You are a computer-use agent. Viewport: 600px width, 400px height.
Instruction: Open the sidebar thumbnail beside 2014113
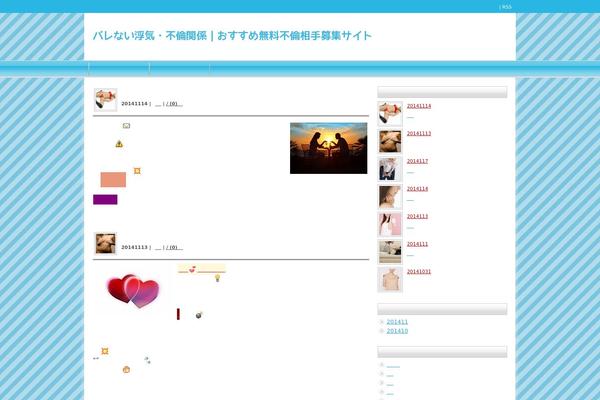[x=390, y=224]
